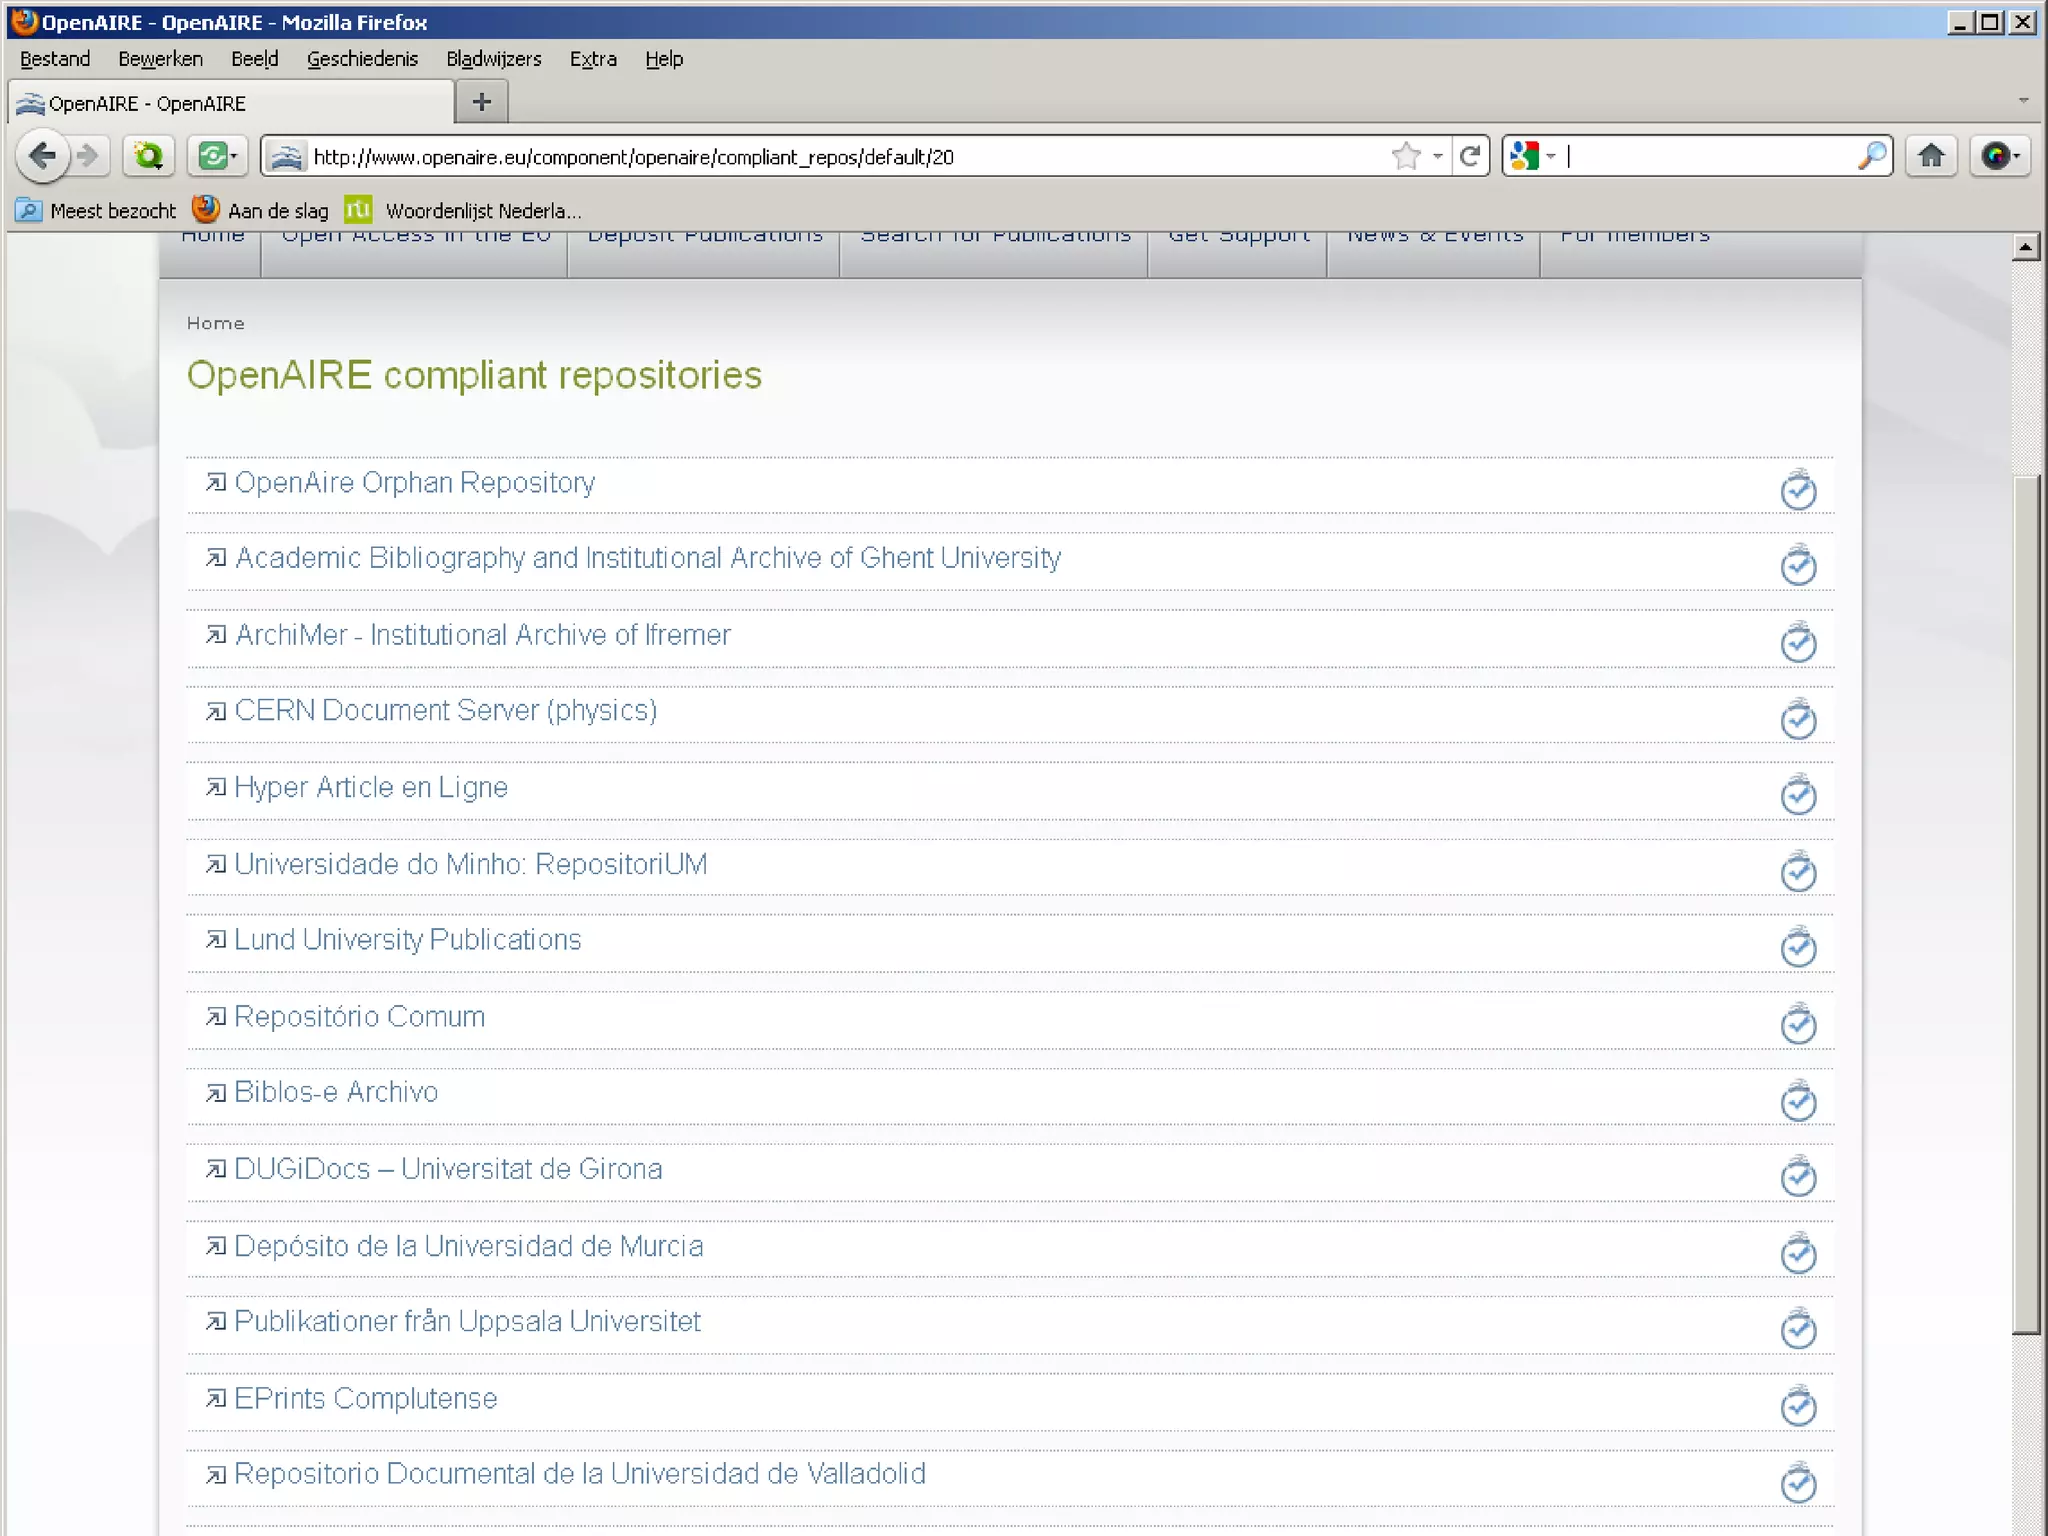
Task: Open a new tab with plus button
Action: [481, 102]
